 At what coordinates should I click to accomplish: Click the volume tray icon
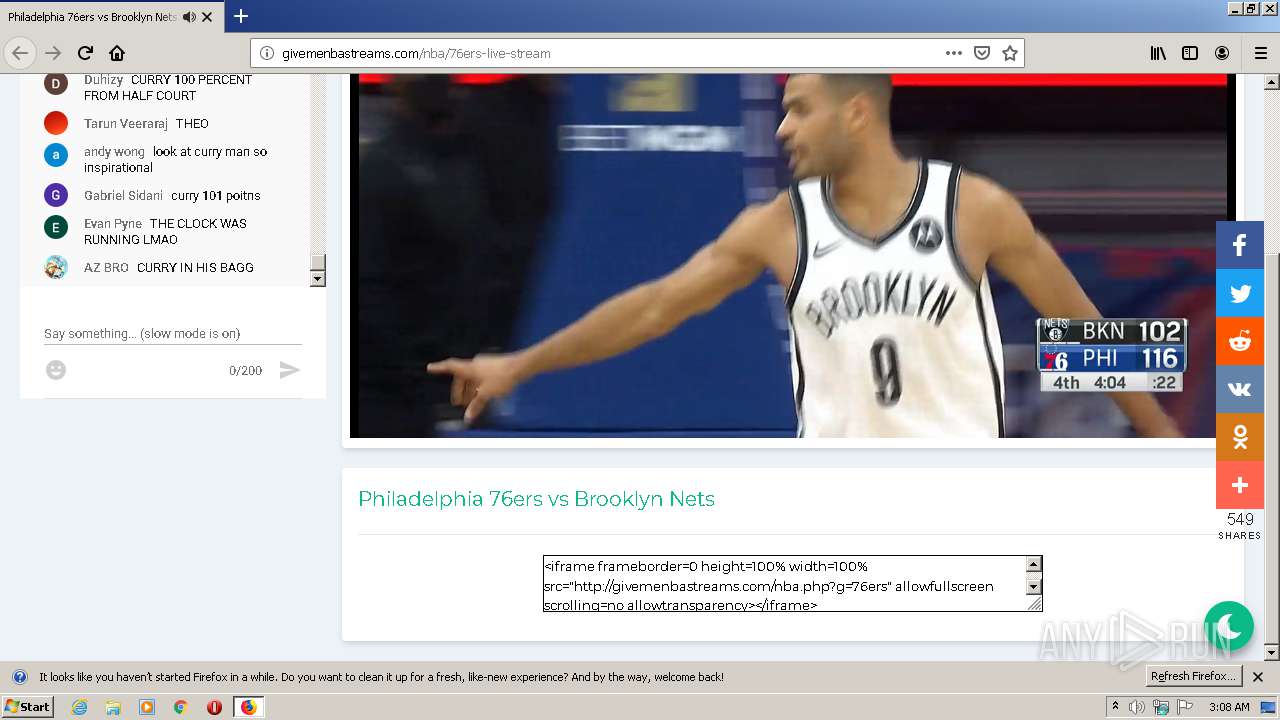pos(1136,707)
